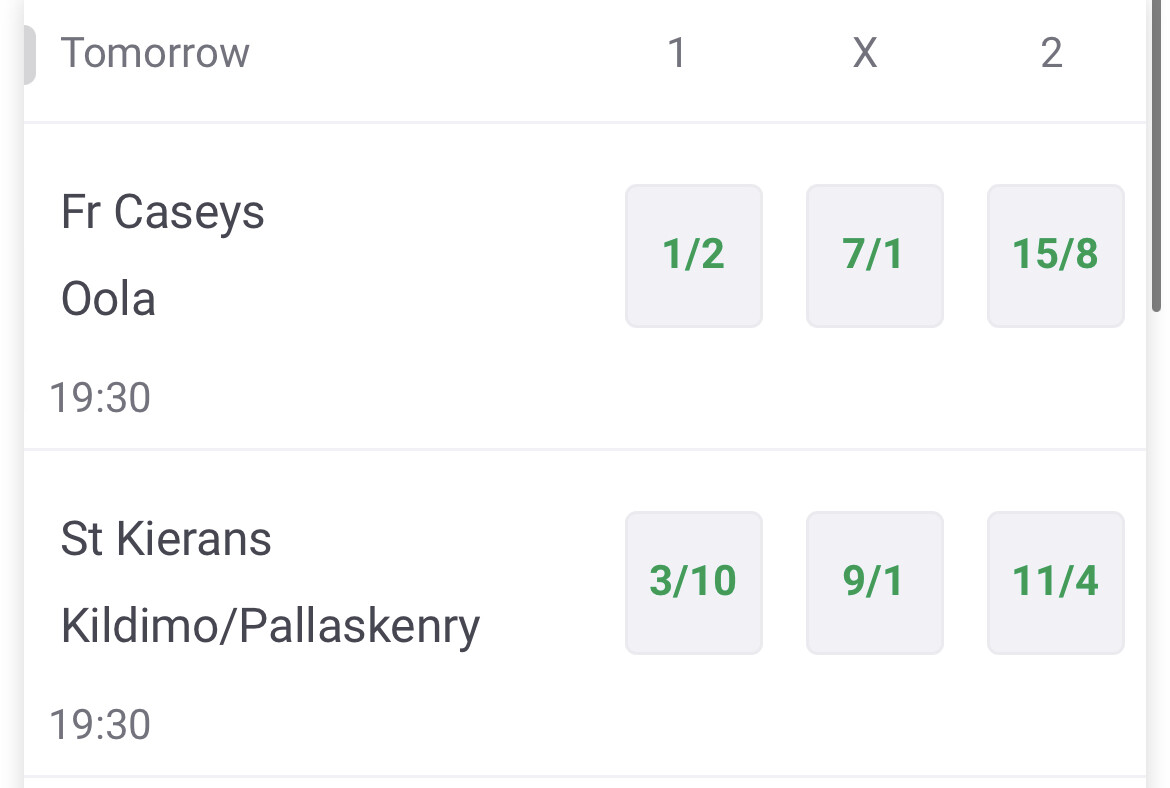This screenshot has width=1170, height=788.
Task: Click the Kildimo/Pallaskenry team name
Action: coord(270,626)
